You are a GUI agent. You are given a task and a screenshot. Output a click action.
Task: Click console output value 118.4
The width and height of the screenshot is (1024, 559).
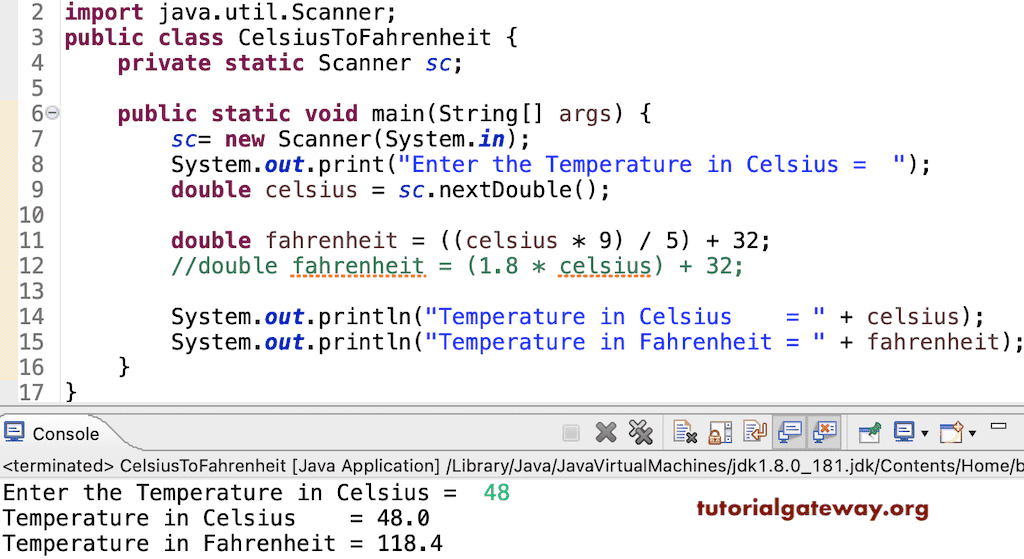pyautogui.click(x=409, y=543)
